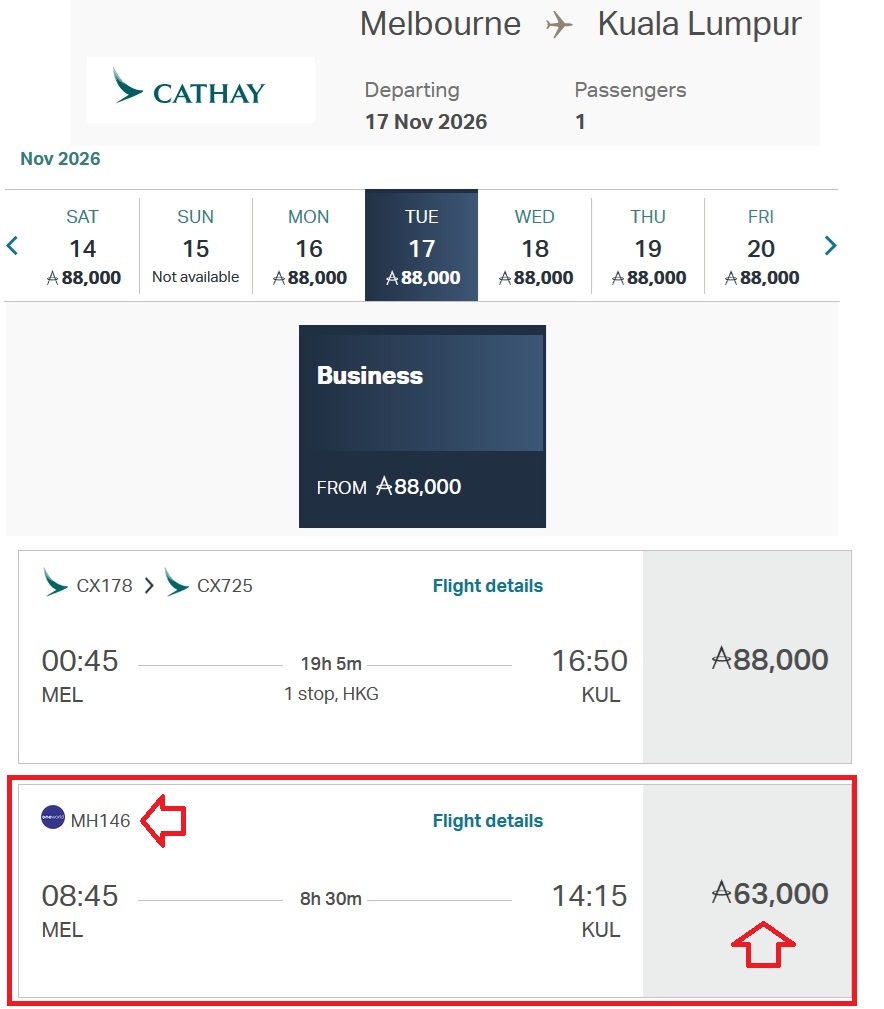Go to next week of dates
This screenshot has height=1009, width=884.
(830, 245)
